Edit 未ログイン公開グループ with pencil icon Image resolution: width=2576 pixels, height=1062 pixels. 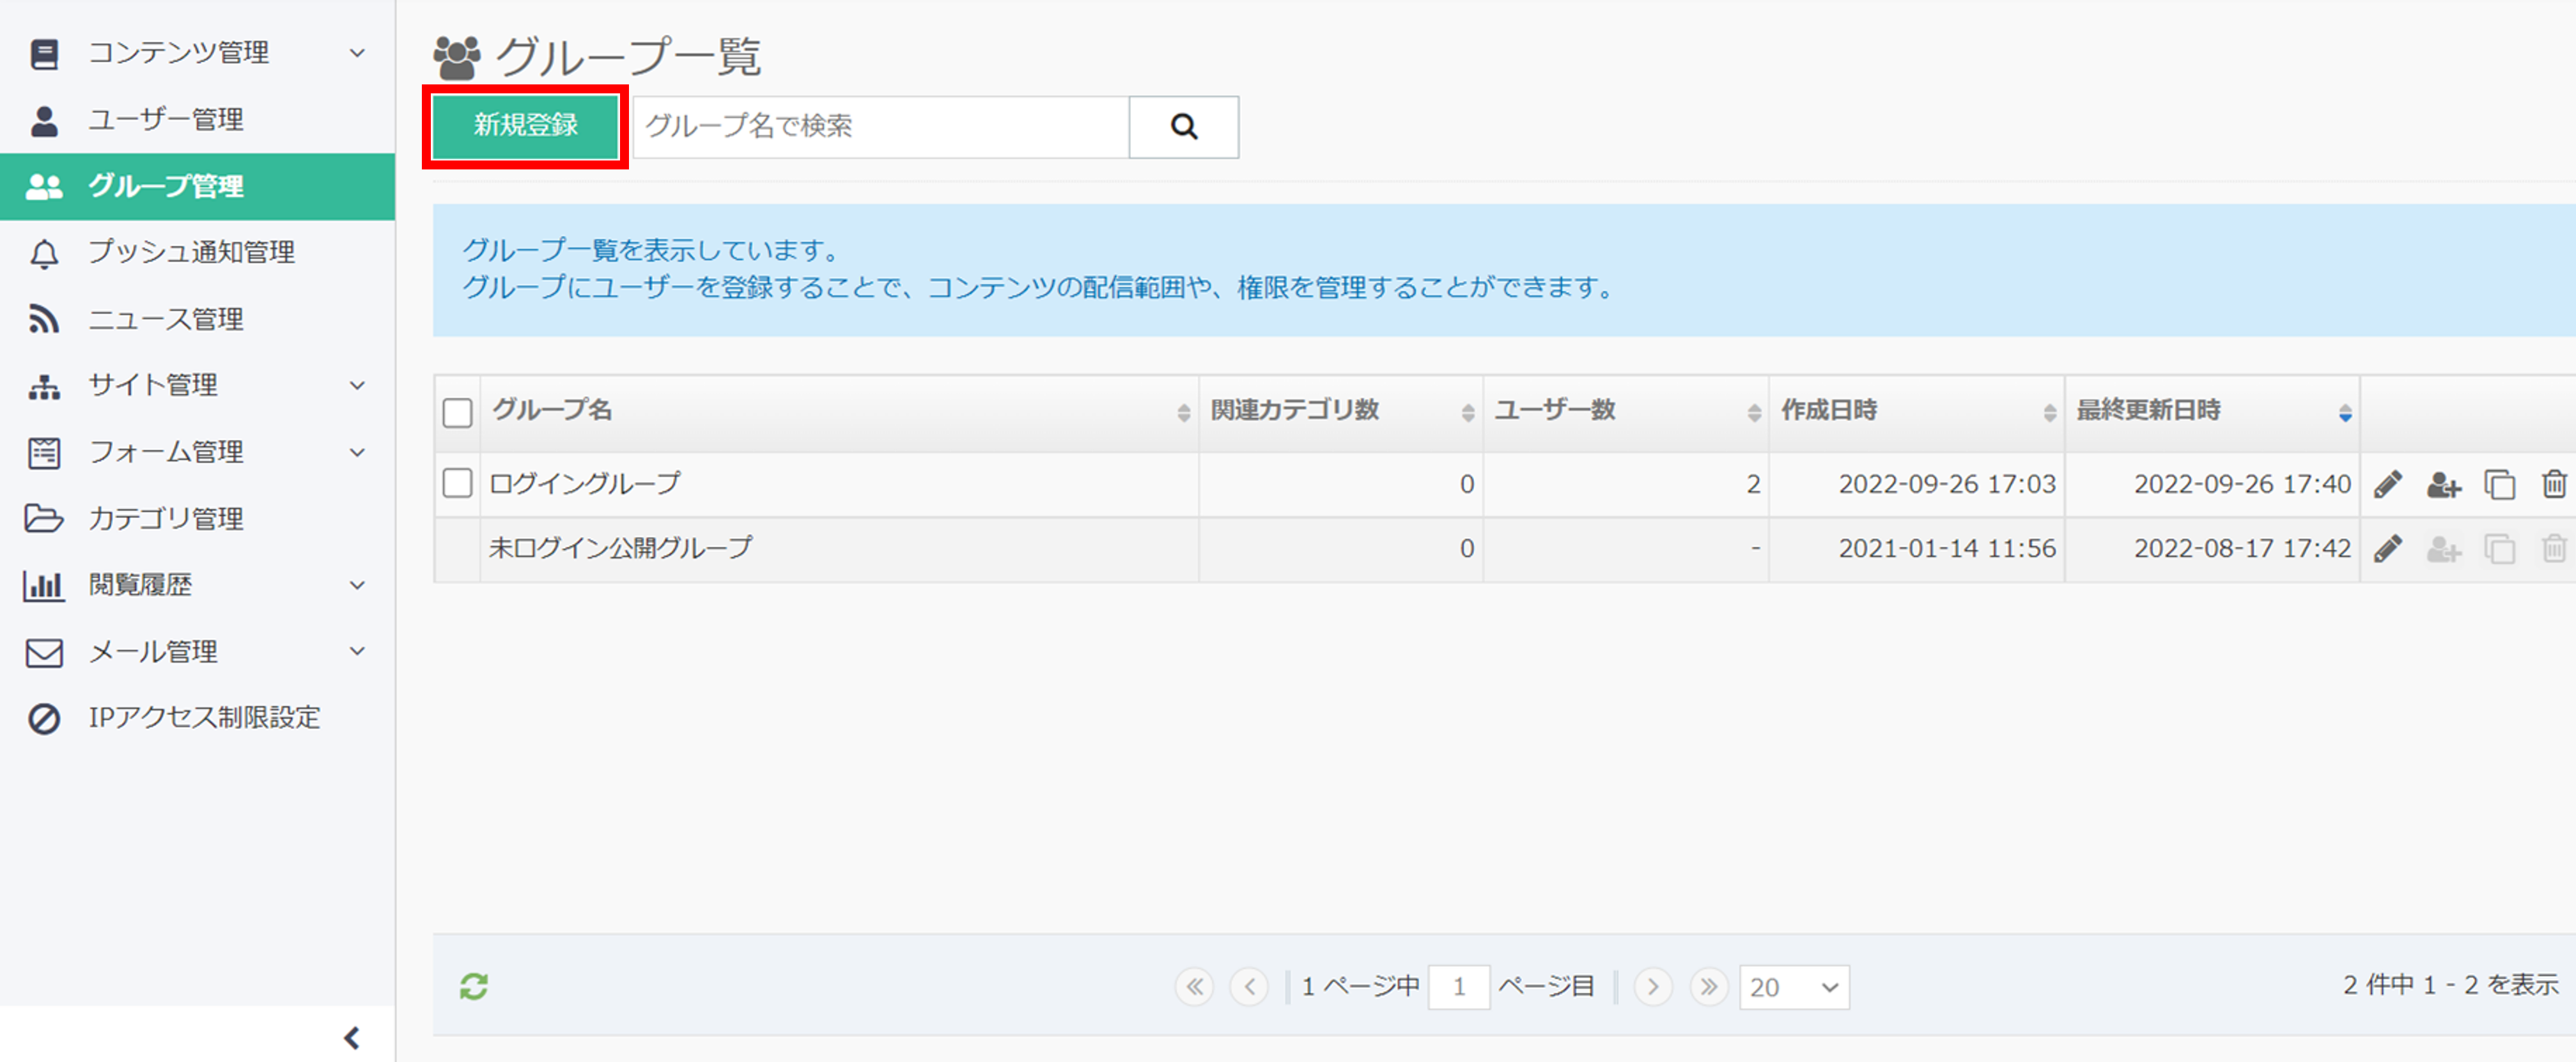coord(2388,548)
